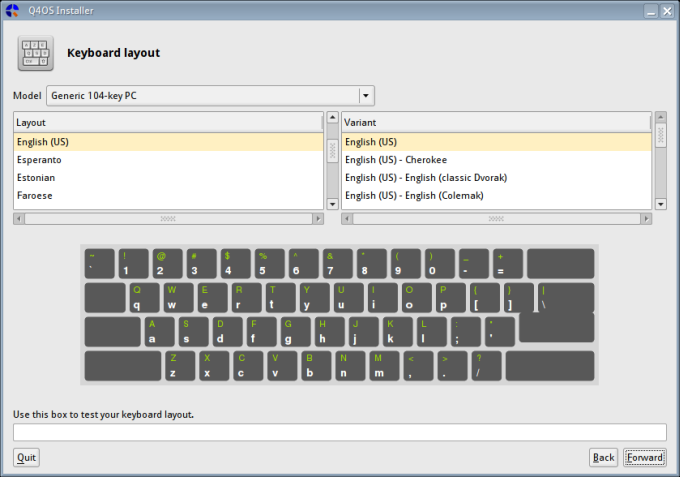
Task: Click the Q4OS logo in title bar
Action: pos(12,10)
